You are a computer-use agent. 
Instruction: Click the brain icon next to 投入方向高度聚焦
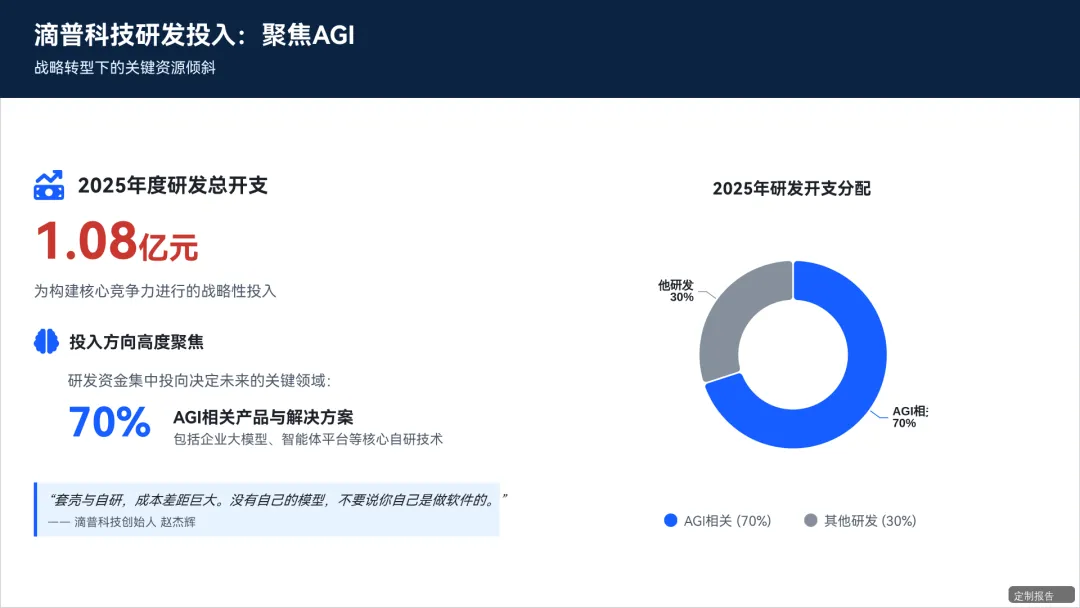(x=46, y=342)
